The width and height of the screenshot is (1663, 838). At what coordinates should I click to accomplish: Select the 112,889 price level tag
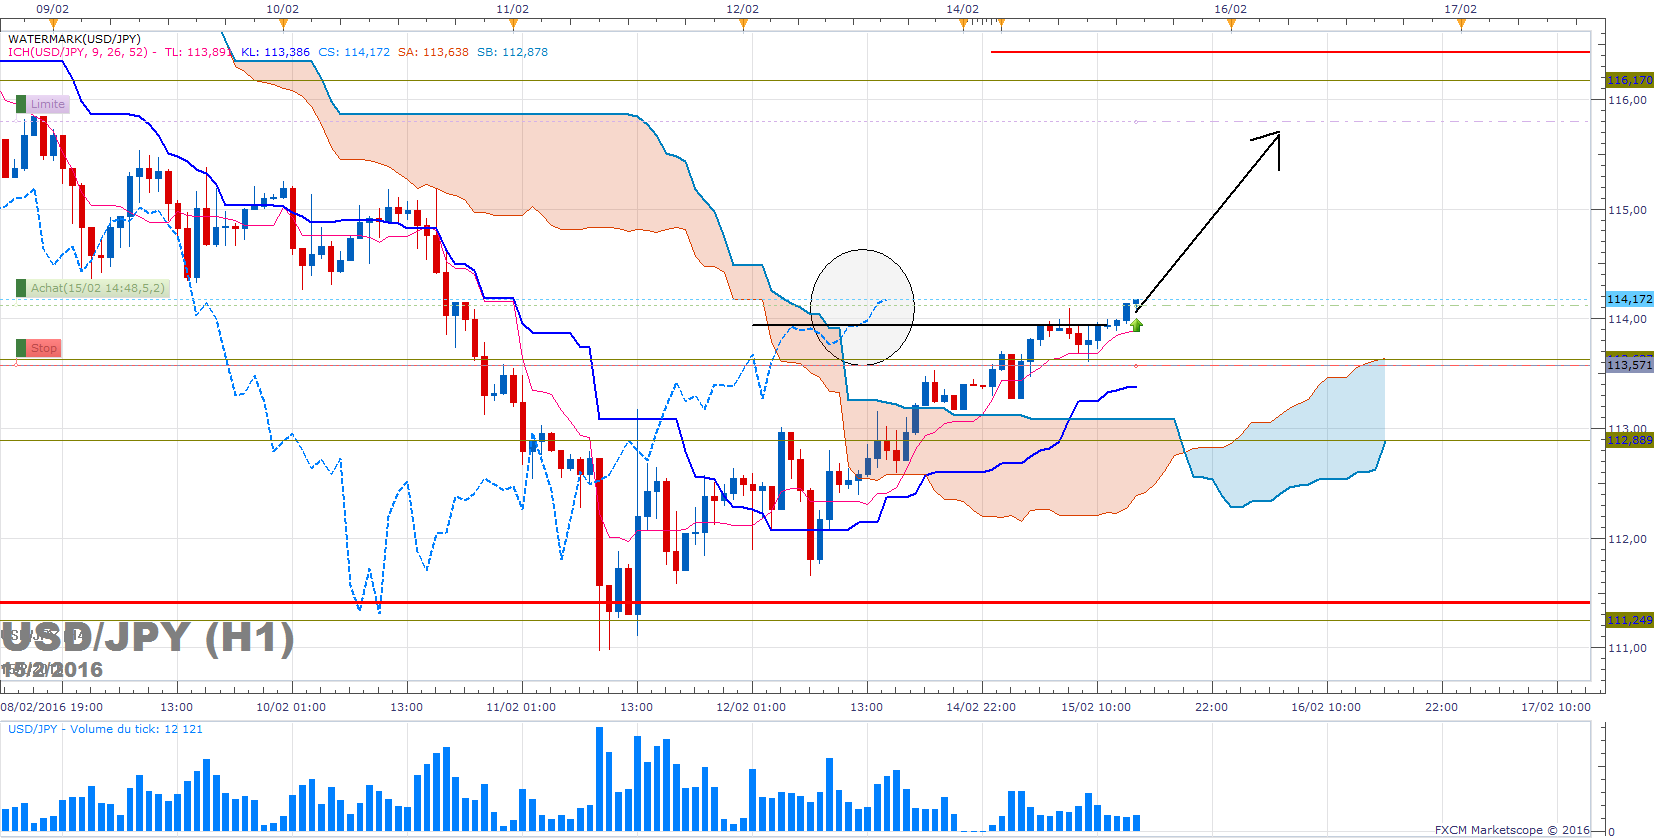(x=1629, y=440)
